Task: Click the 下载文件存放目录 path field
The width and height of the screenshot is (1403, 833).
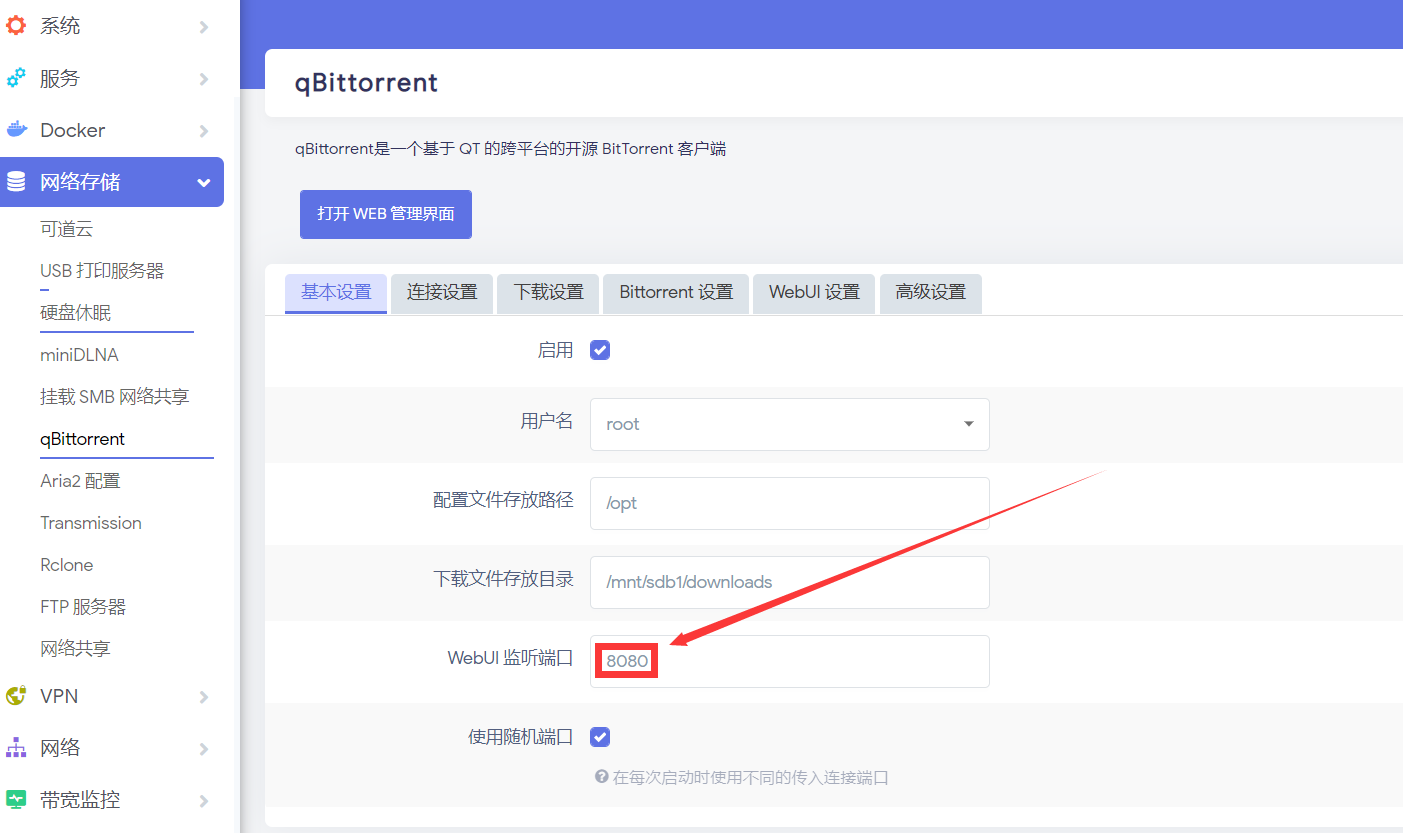Action: coord(789,582)
